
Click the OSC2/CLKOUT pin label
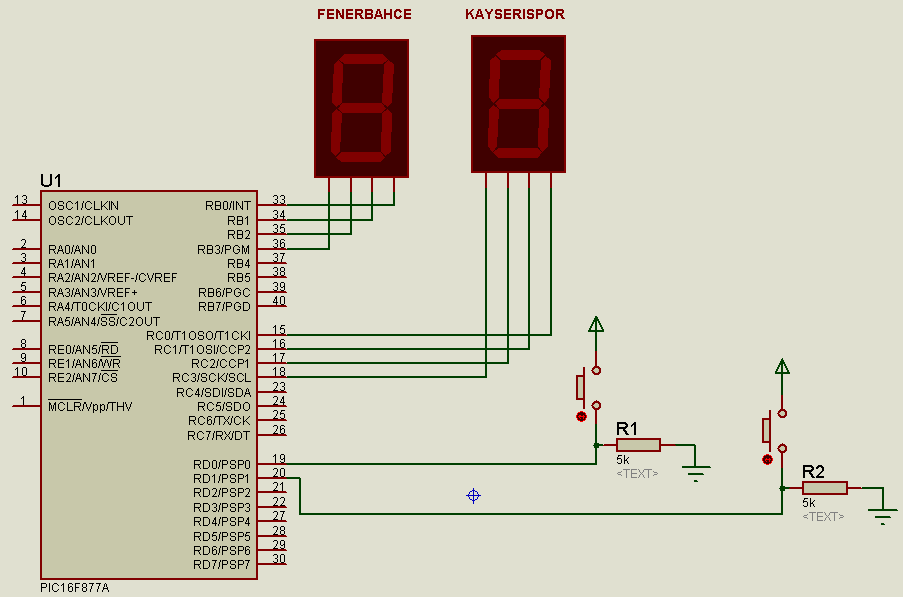pos(90,220)
